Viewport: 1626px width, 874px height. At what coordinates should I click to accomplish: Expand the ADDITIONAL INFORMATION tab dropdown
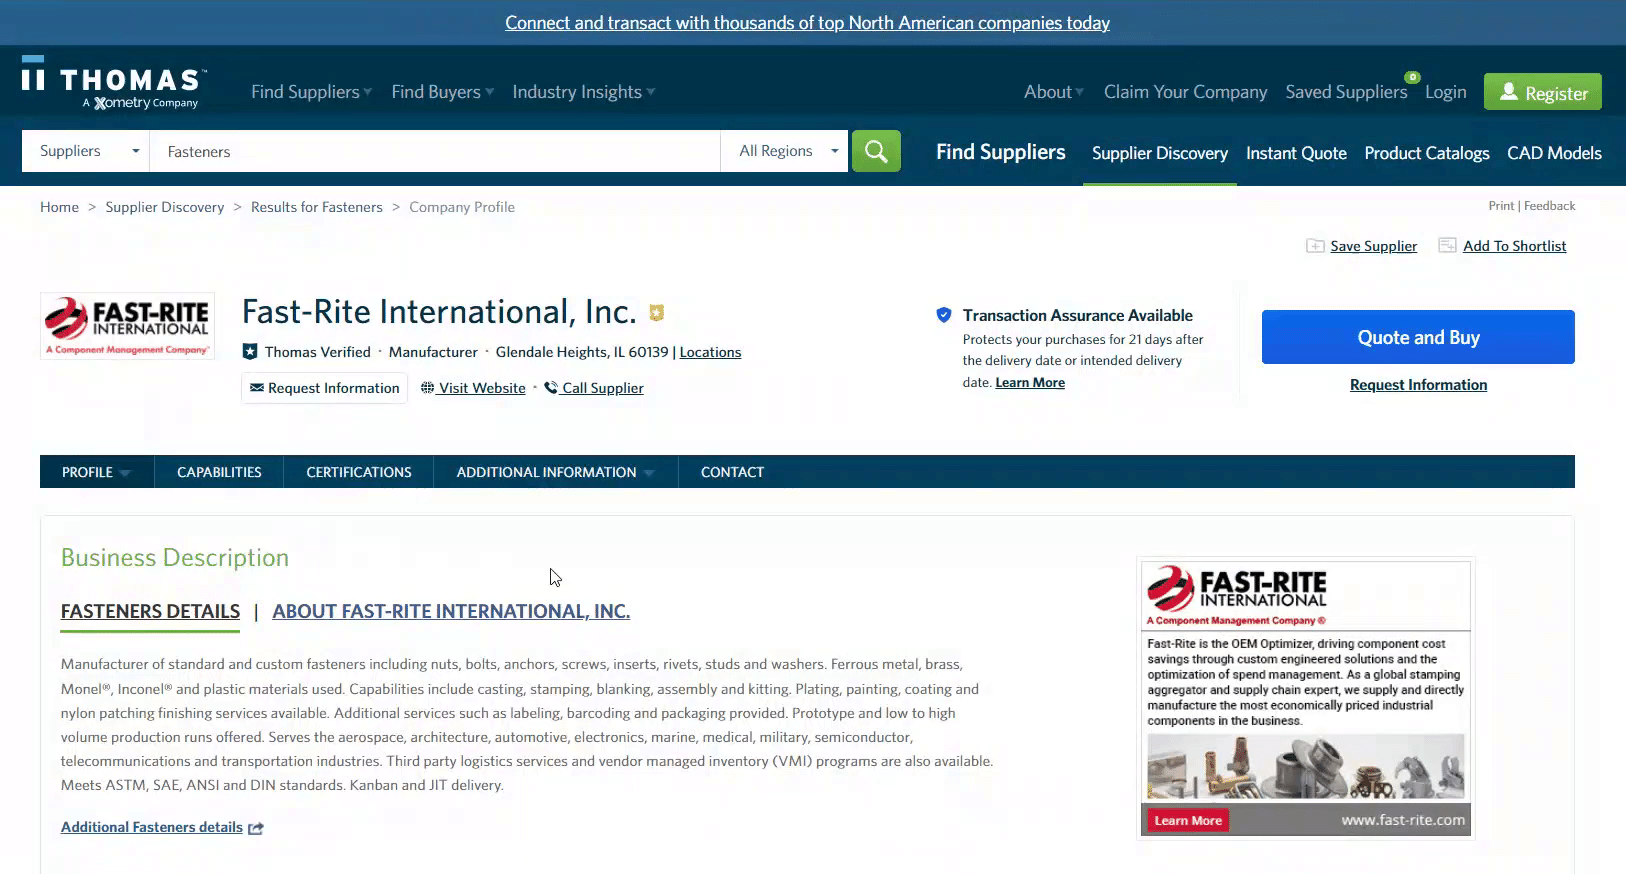tap(555, 472)
